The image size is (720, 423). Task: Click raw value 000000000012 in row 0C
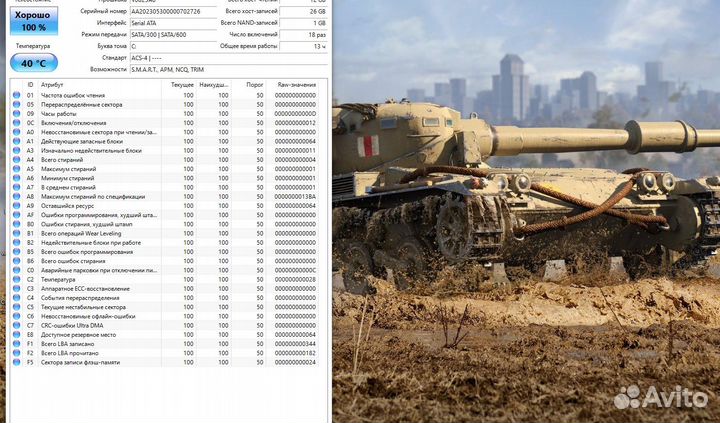tap(295, 123)
